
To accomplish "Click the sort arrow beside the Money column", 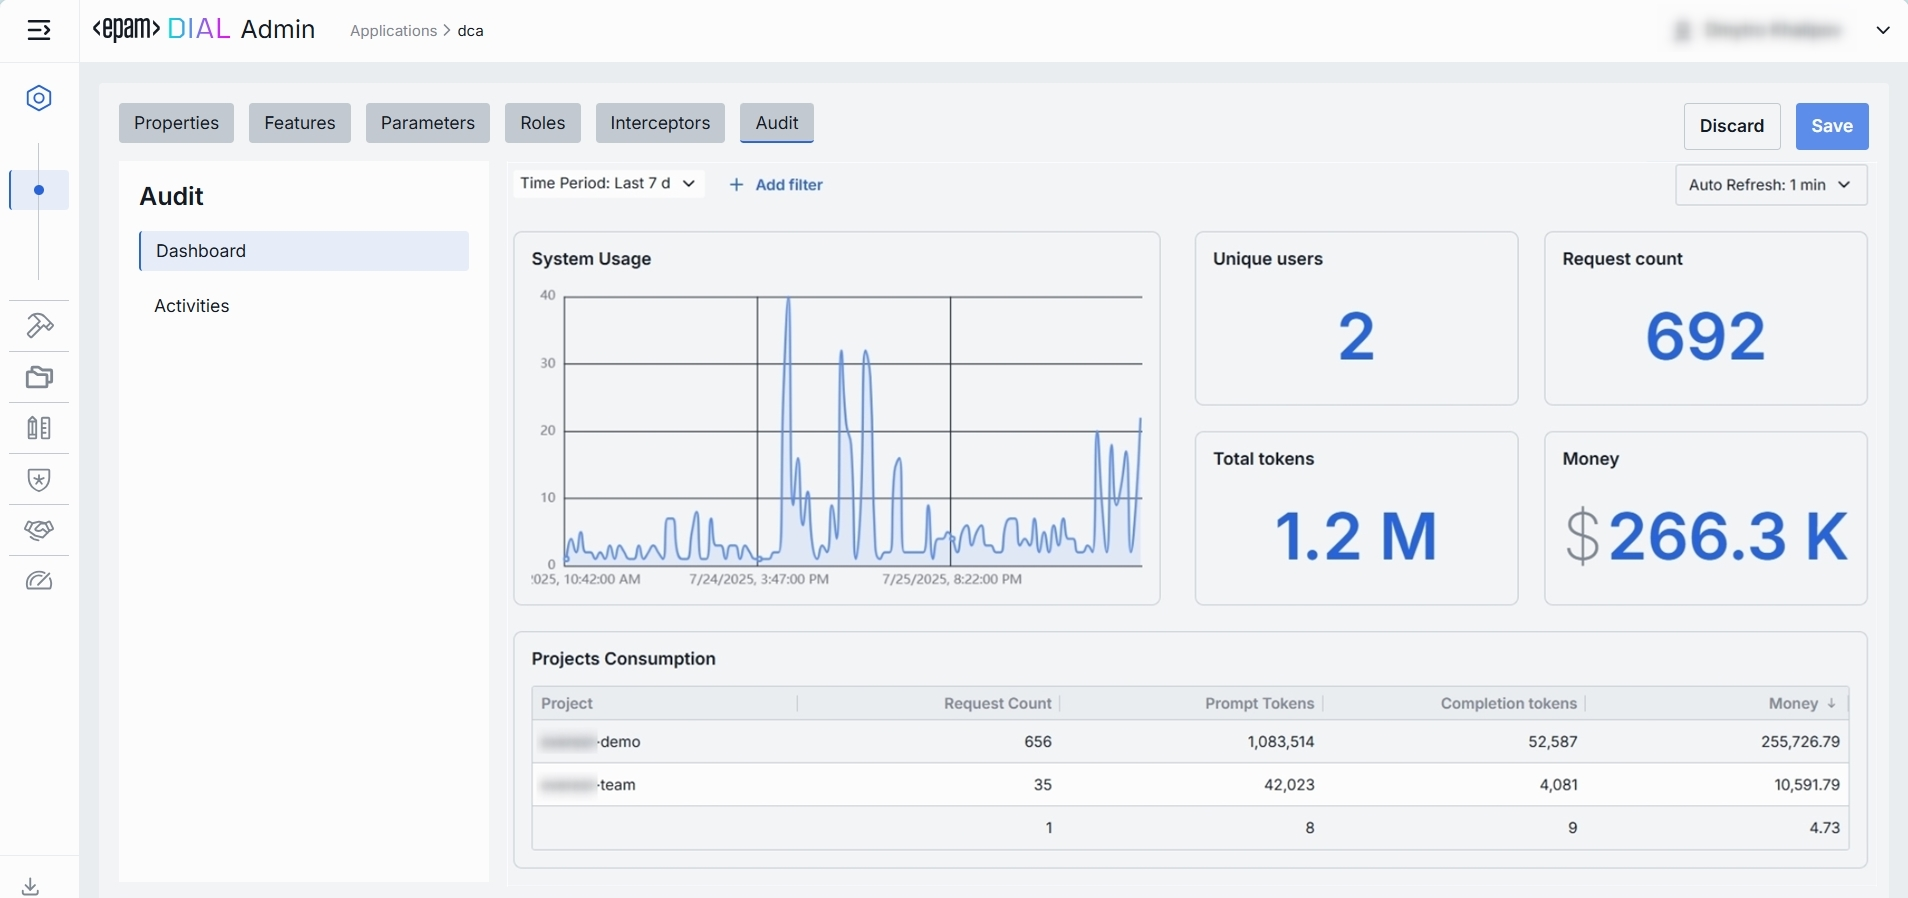I will point(1832,704).
